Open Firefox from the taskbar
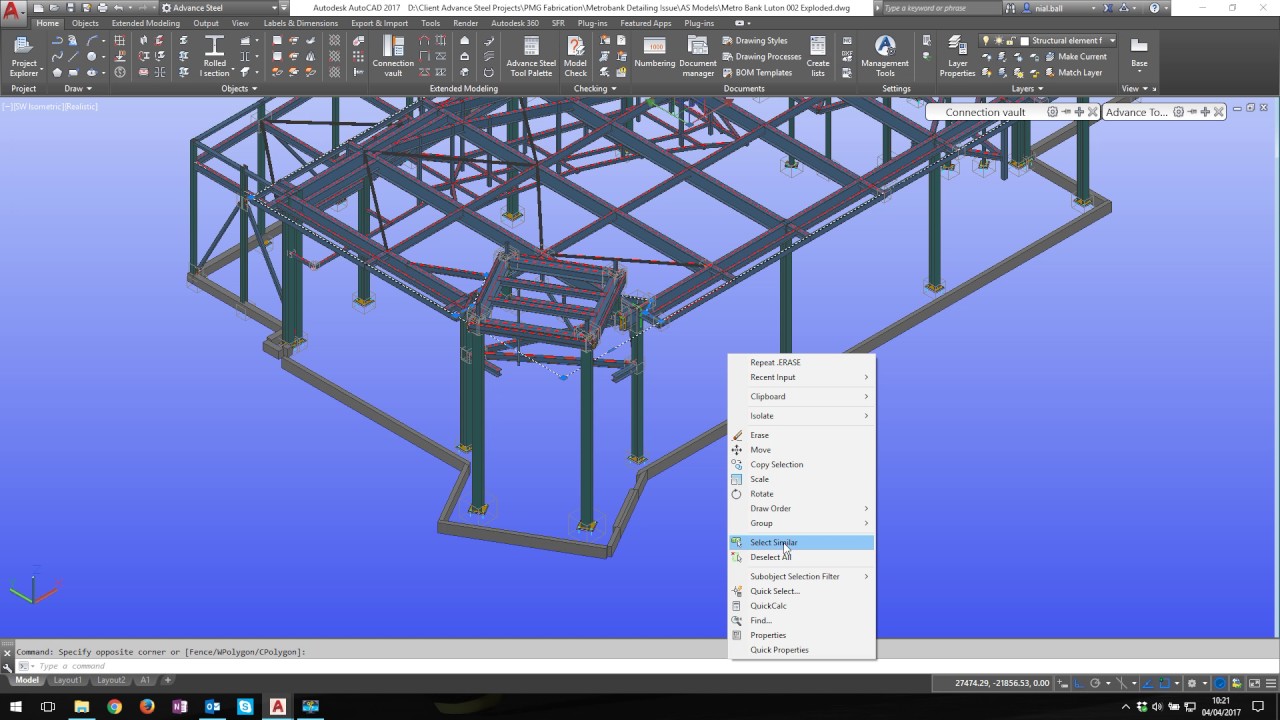1280x720 pixels. coord(147,706)
